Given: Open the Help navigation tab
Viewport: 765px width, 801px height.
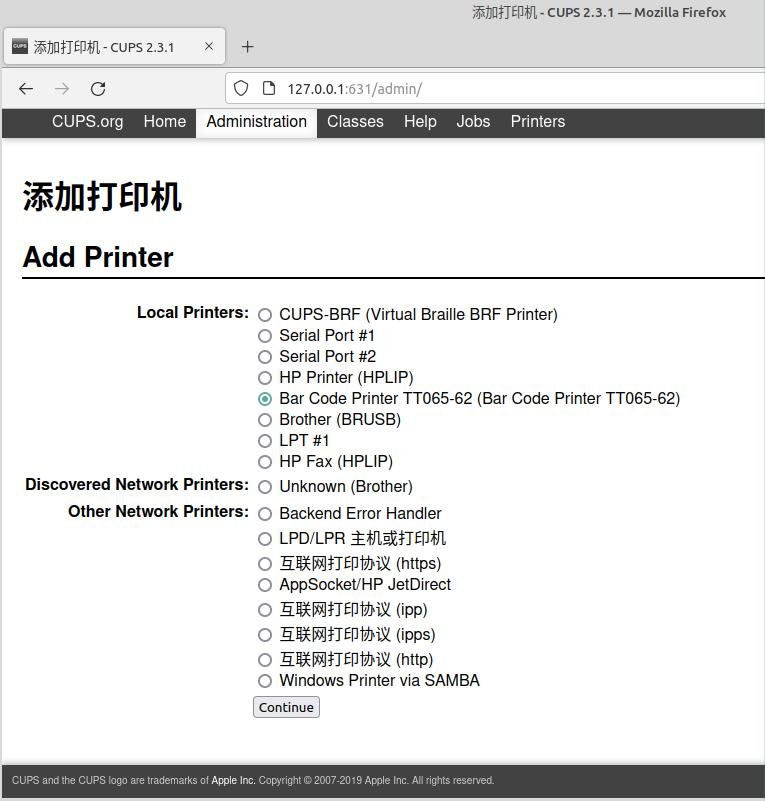Looking at the screenshot, I should 420,122.
